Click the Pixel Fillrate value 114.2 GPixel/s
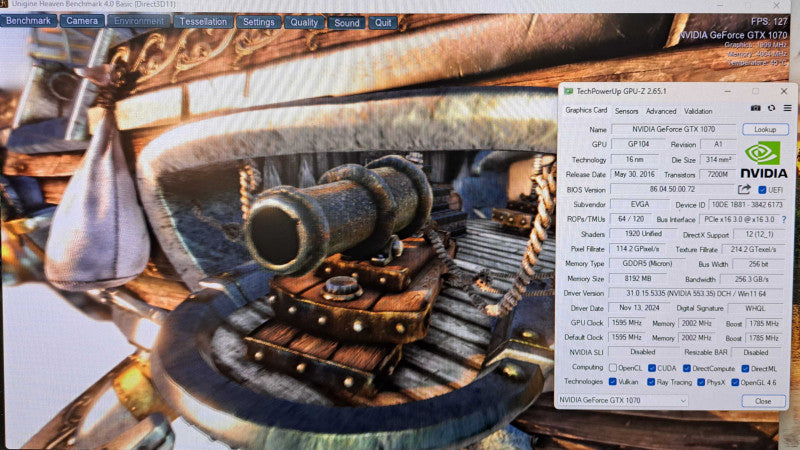The height and width of the screenshot is (450, 800). pos(637,249)
